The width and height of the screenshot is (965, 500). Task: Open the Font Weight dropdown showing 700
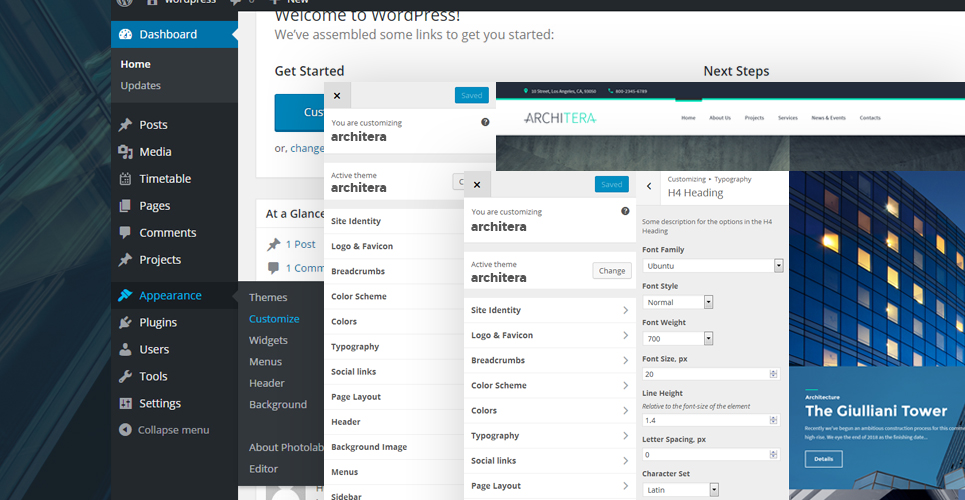678,339
